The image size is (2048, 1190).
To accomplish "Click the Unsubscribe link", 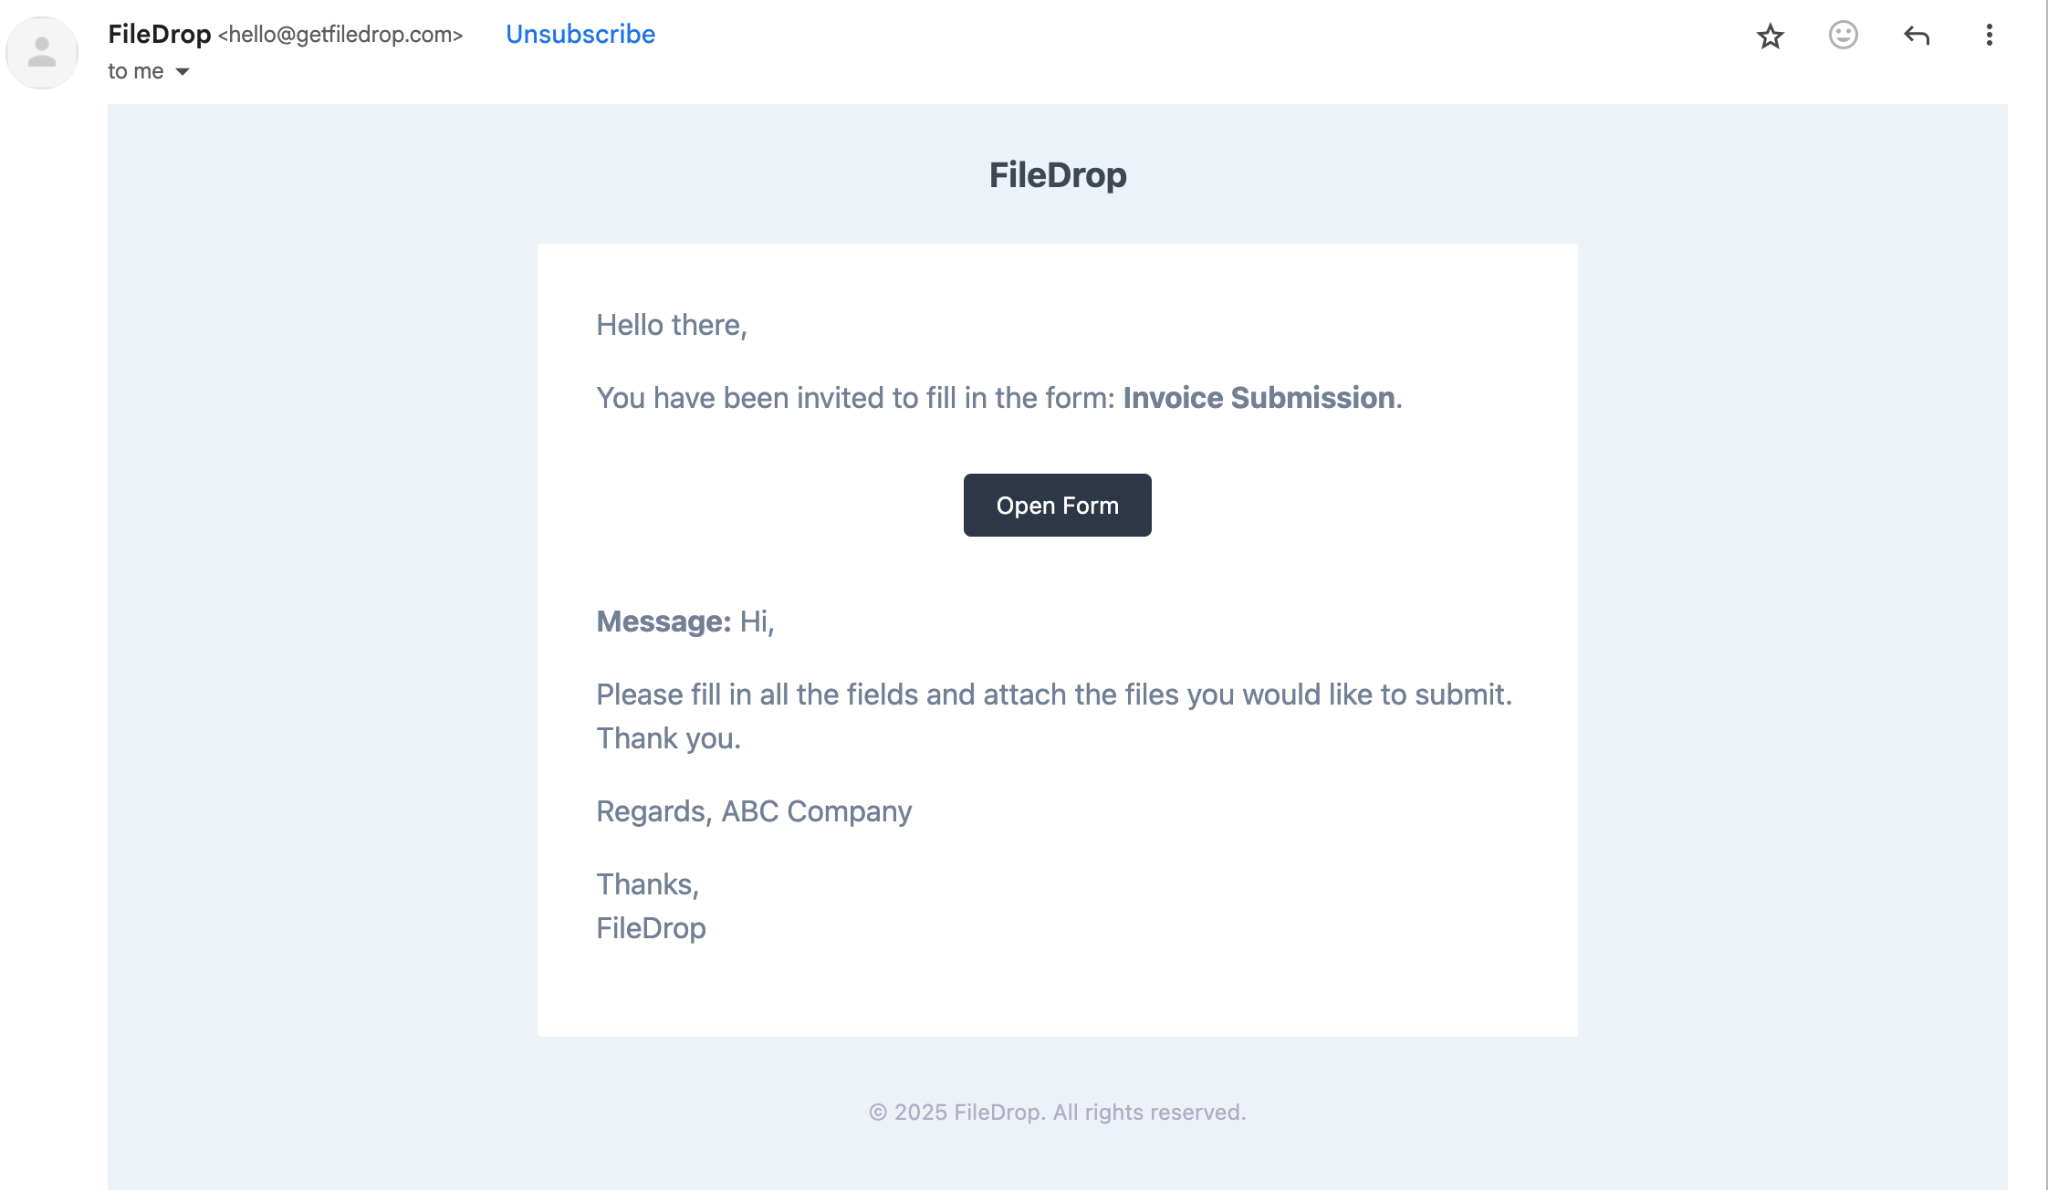I will point(580,34).
